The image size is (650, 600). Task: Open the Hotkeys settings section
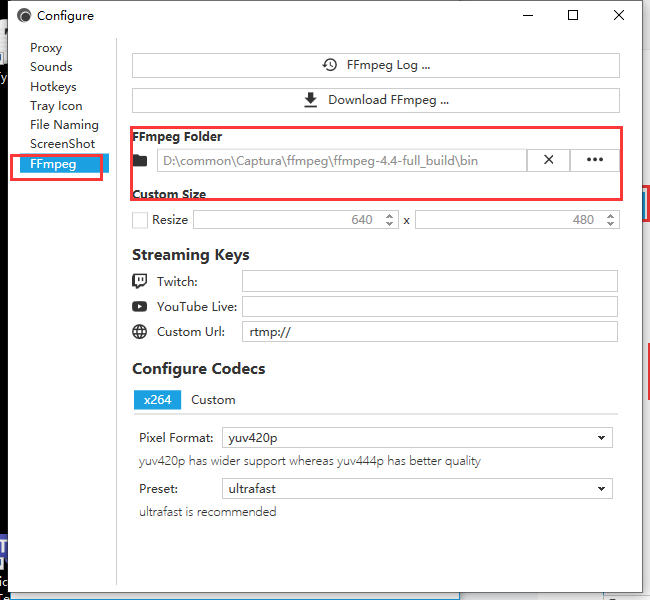tap(53, 87)
